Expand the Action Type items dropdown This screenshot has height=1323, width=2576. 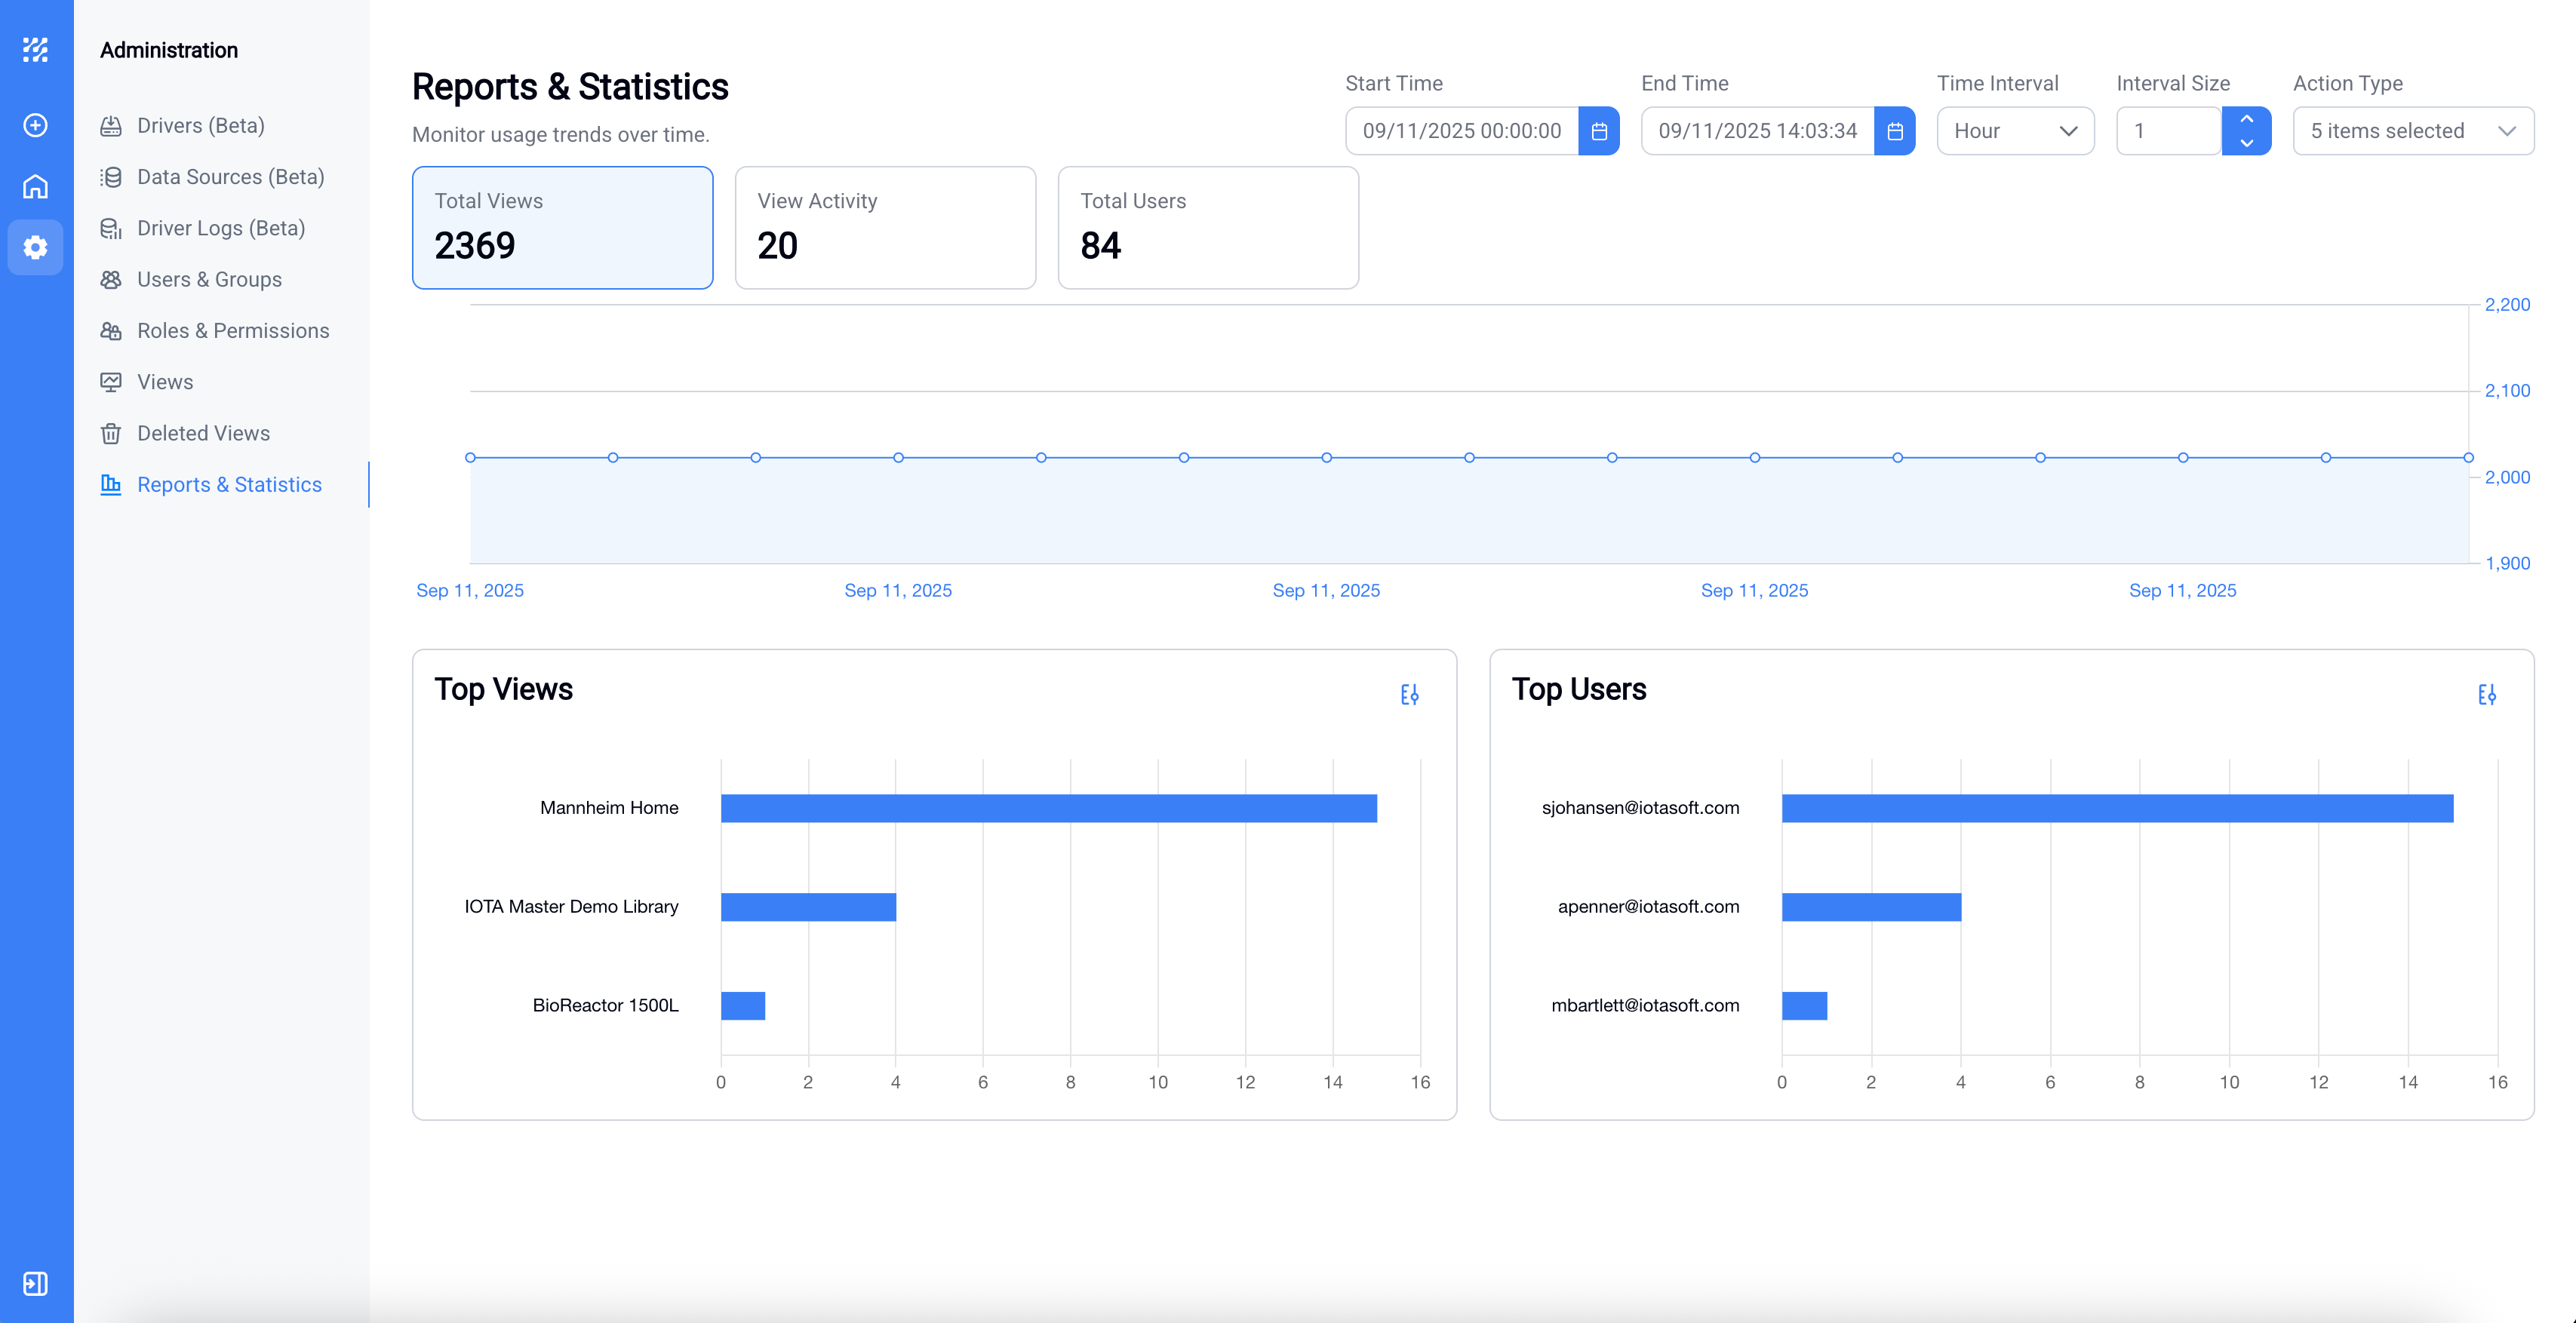point(2412,131)
